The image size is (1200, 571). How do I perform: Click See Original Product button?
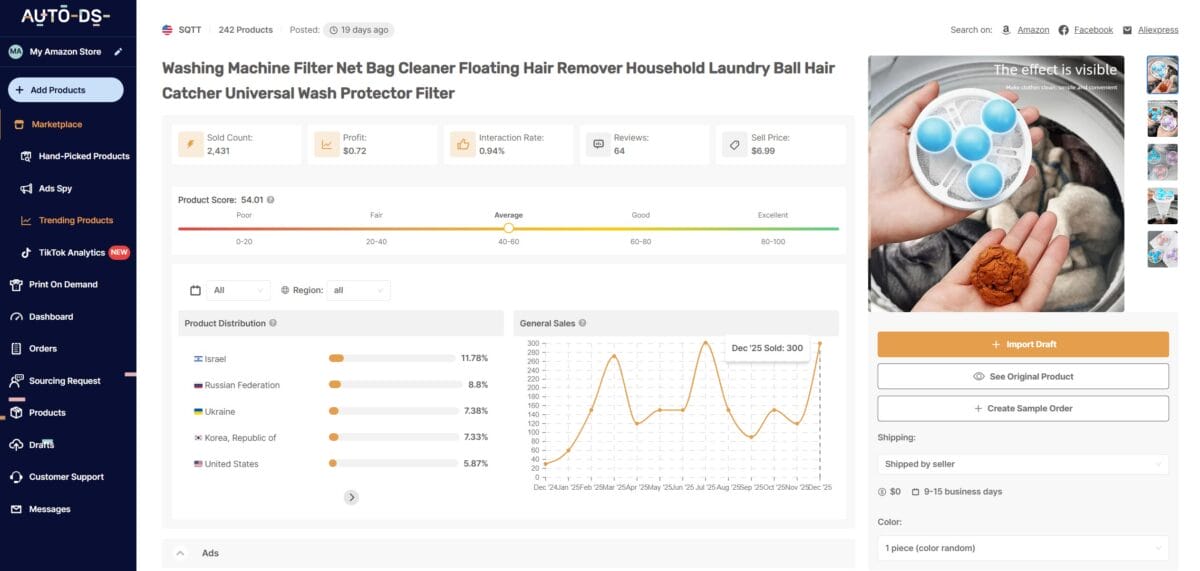click(1023, 376)
